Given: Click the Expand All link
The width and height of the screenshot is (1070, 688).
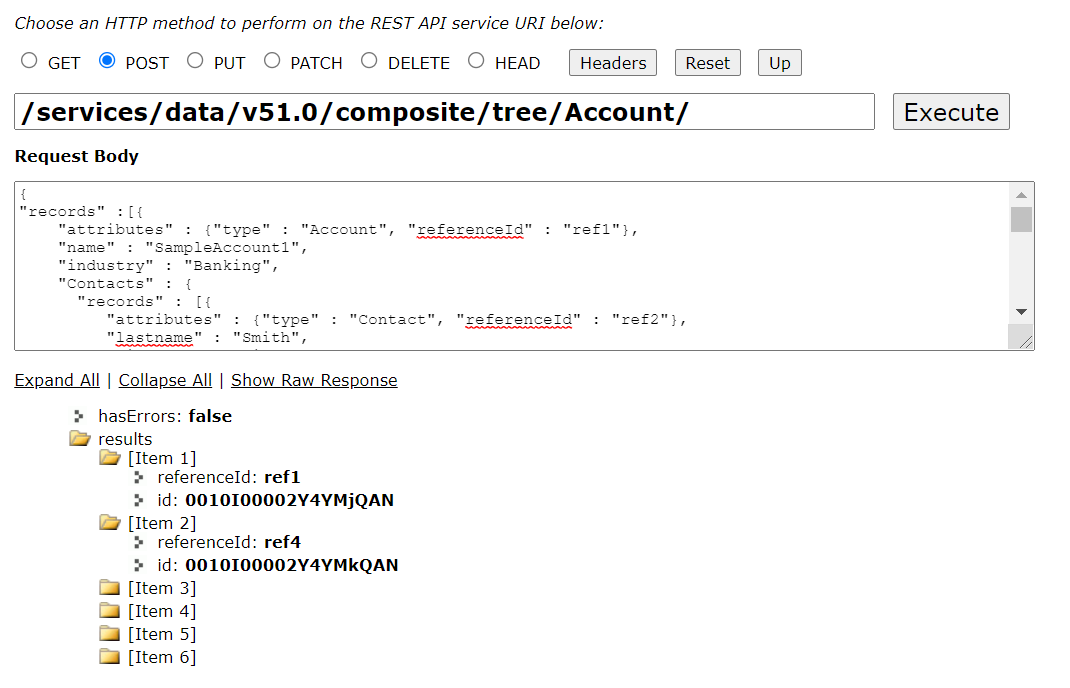Looking at the screenshot, I should pyautogui.click(x=57, y=380).
